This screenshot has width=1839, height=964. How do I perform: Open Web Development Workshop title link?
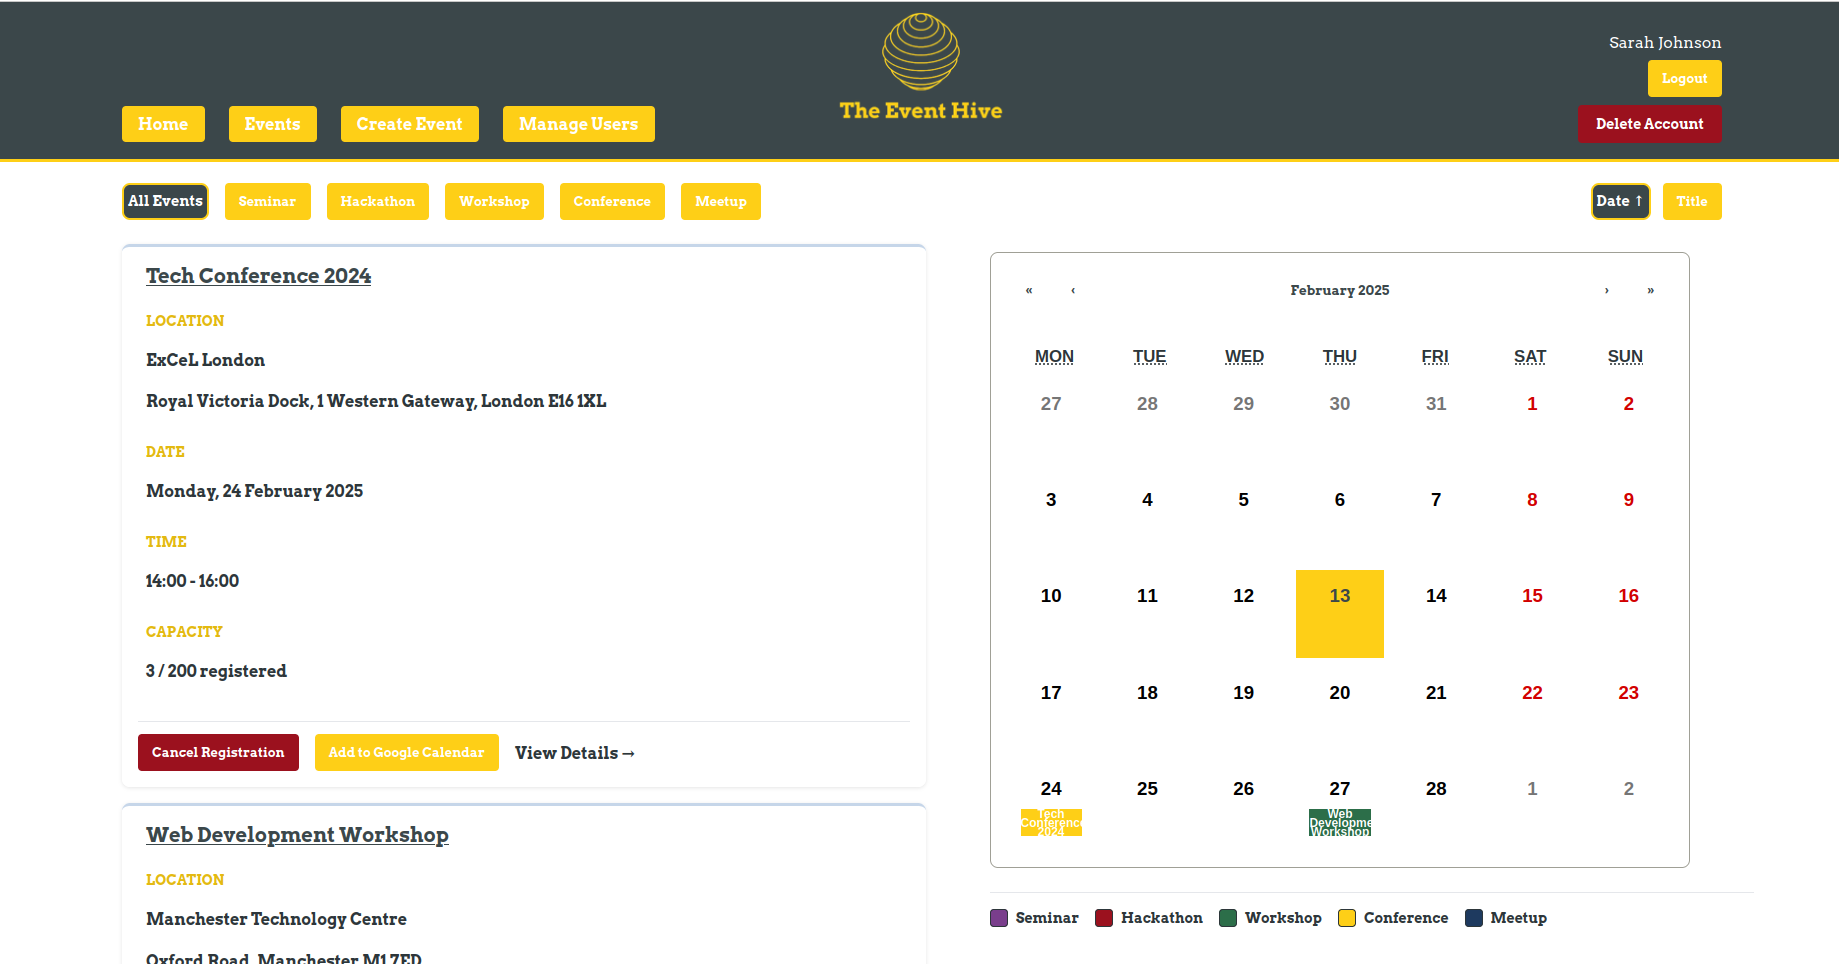point(297,835)
